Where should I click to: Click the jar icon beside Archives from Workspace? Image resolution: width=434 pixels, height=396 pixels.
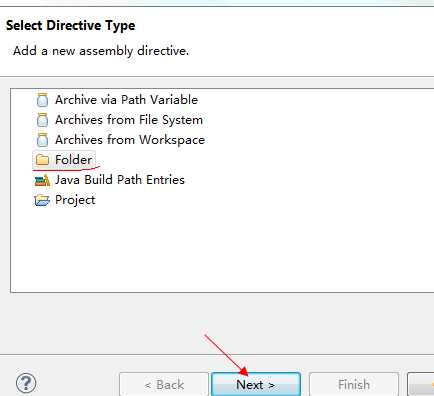[42, 140]
